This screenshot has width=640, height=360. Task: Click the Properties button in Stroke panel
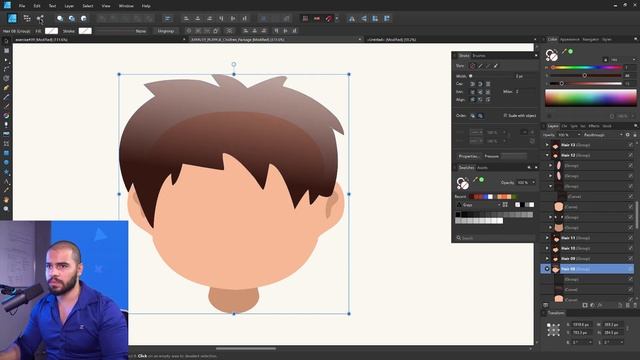(x=469, y=156)
